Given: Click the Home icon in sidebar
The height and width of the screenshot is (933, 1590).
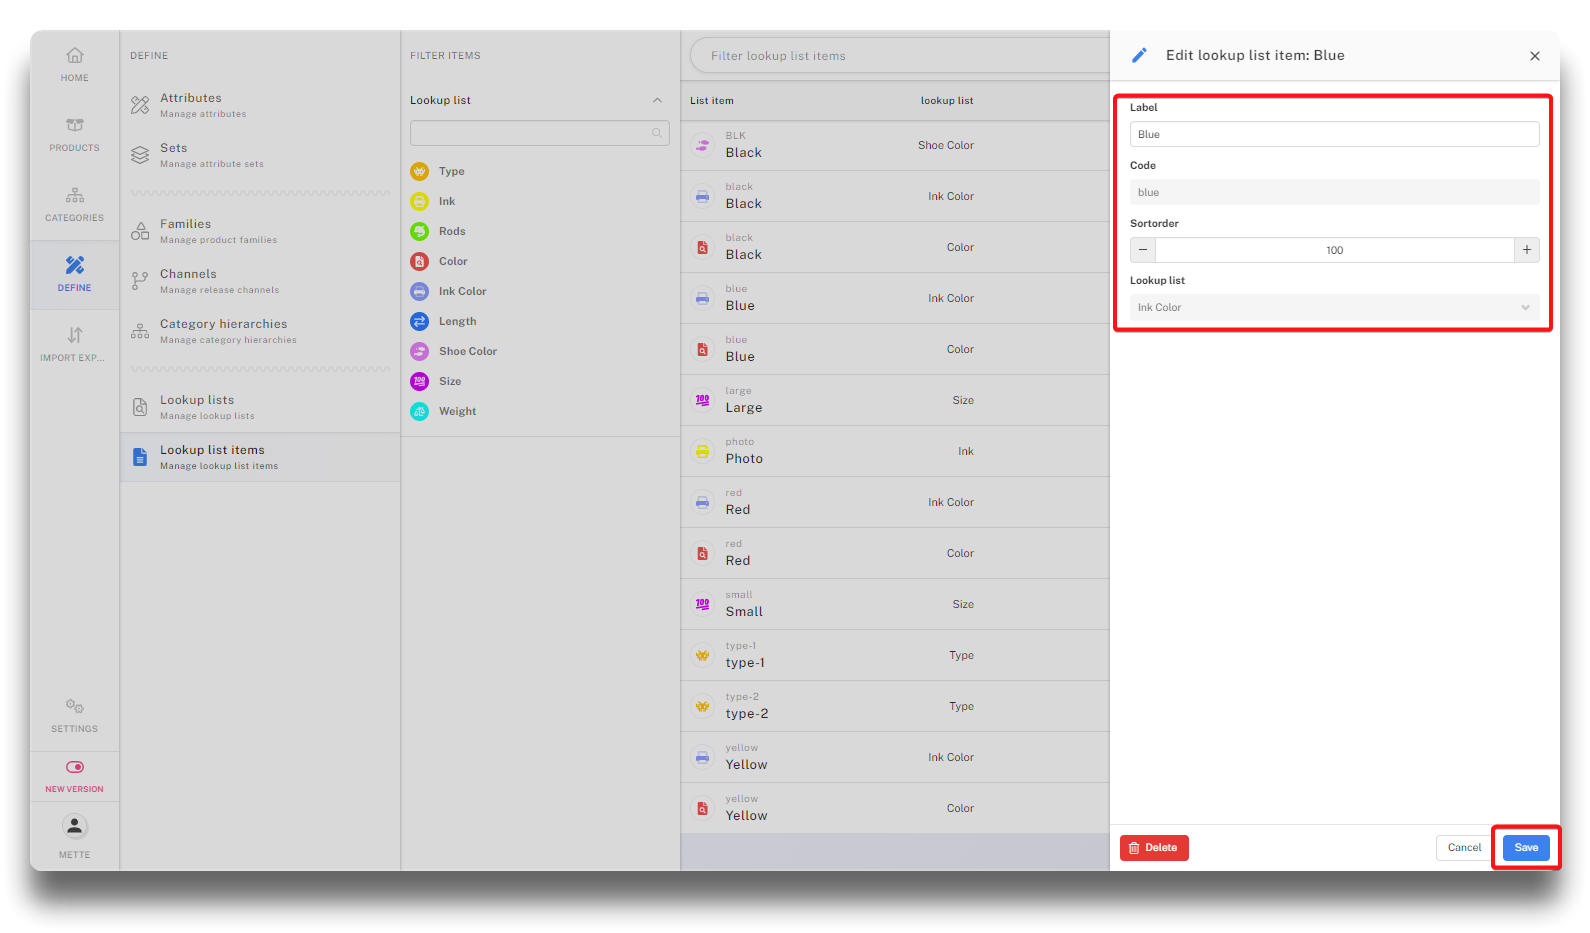Looking at the screenshot, I should [x=75, y=56].
